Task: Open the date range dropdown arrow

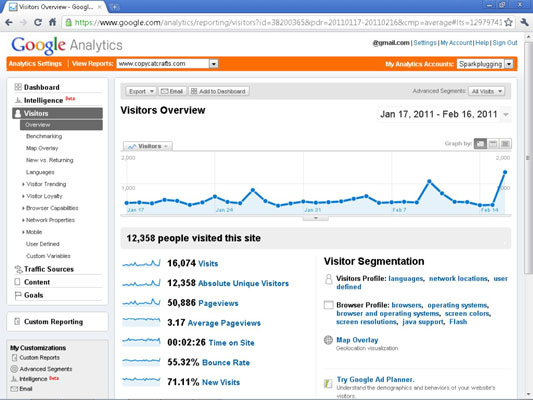Action: pyautogui.click(x=506, y=115)
